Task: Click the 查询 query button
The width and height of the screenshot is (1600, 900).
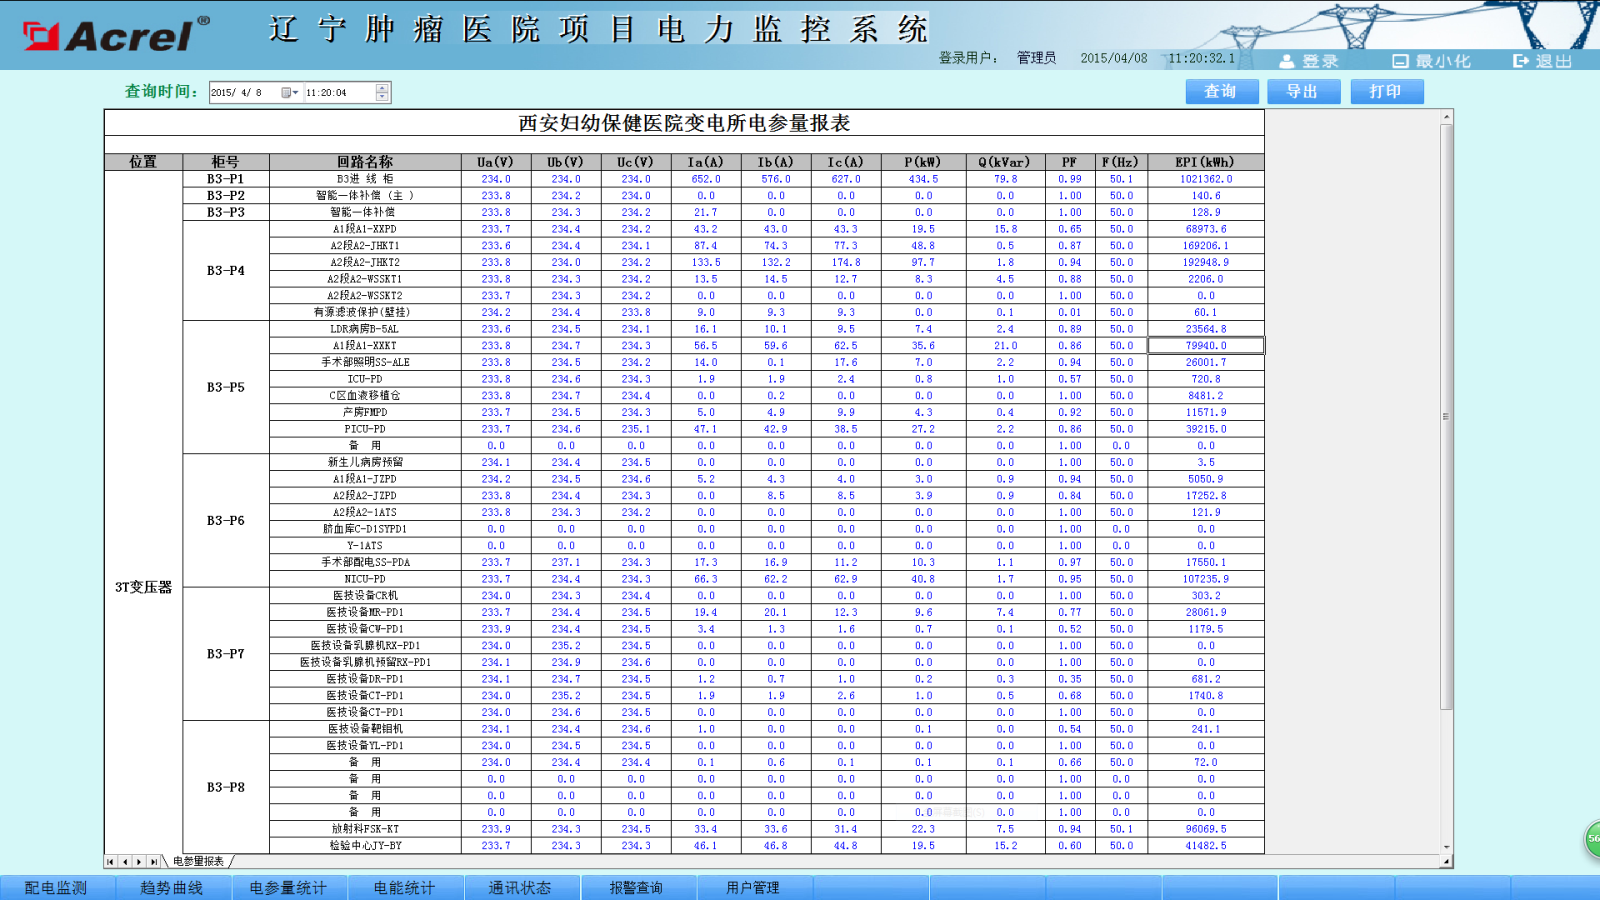Action: tap(1221, 92)
